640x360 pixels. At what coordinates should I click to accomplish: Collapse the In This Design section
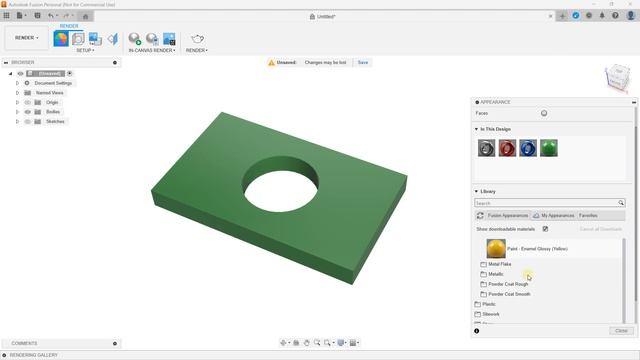476,129
